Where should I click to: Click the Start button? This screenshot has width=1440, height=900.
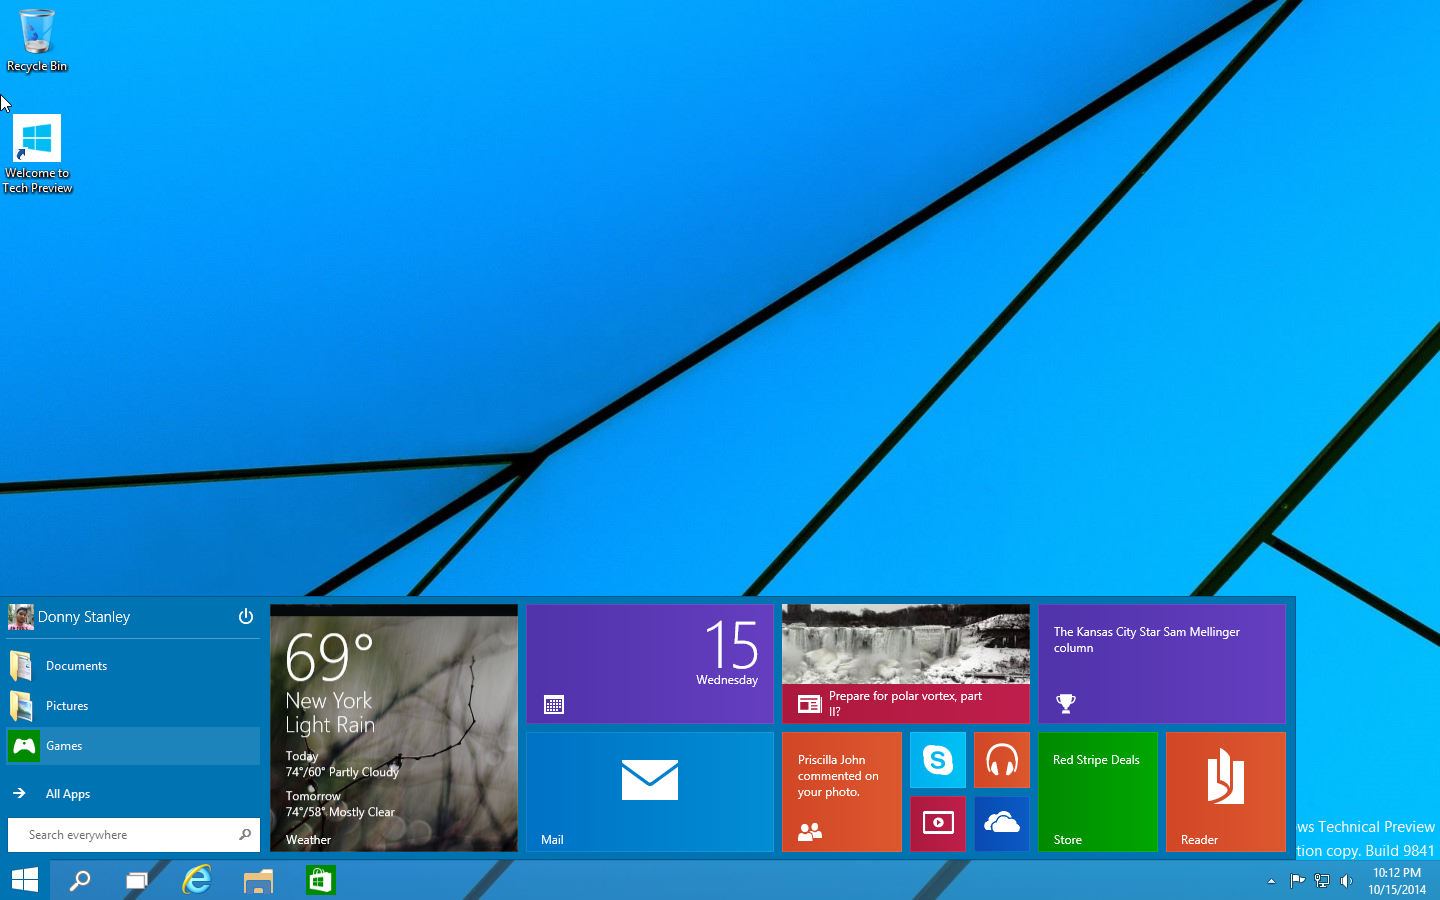point(25,880)
